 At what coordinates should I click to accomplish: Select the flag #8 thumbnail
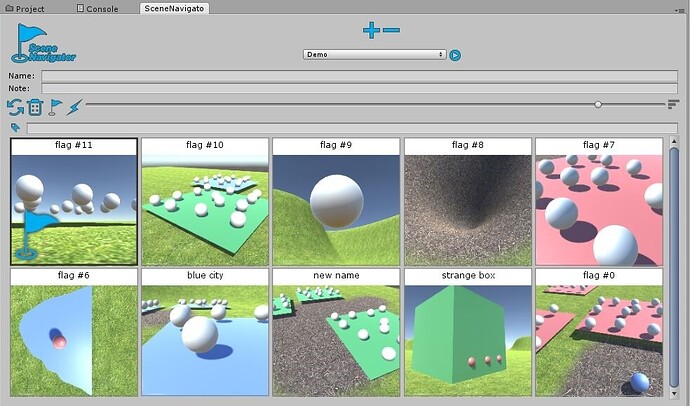tap(468, 202)
